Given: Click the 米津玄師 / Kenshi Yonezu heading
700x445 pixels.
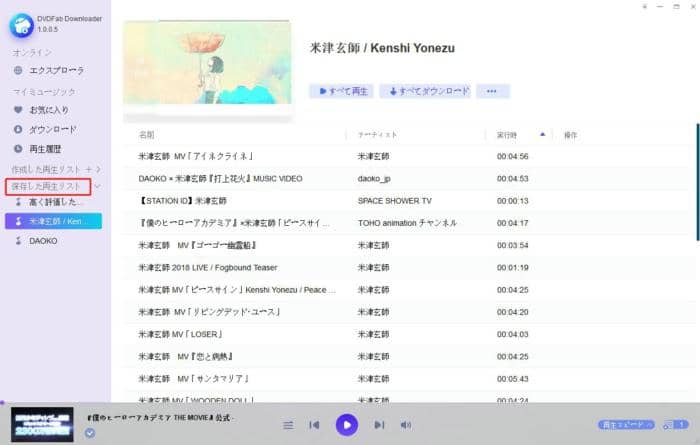Looking at the screenshot, I should point(382,48).
